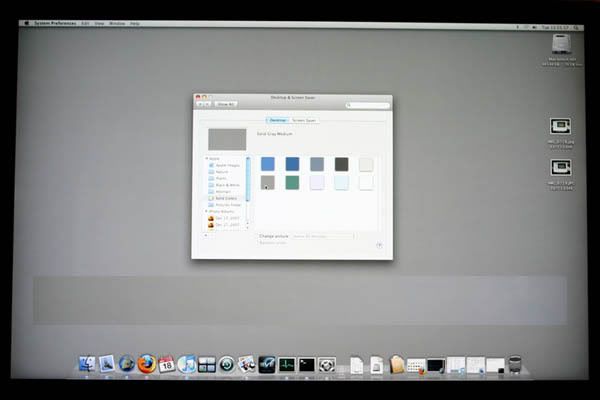Open the change picture interval dropdown
The image size is (600, 400).
[x=323, y=236]
